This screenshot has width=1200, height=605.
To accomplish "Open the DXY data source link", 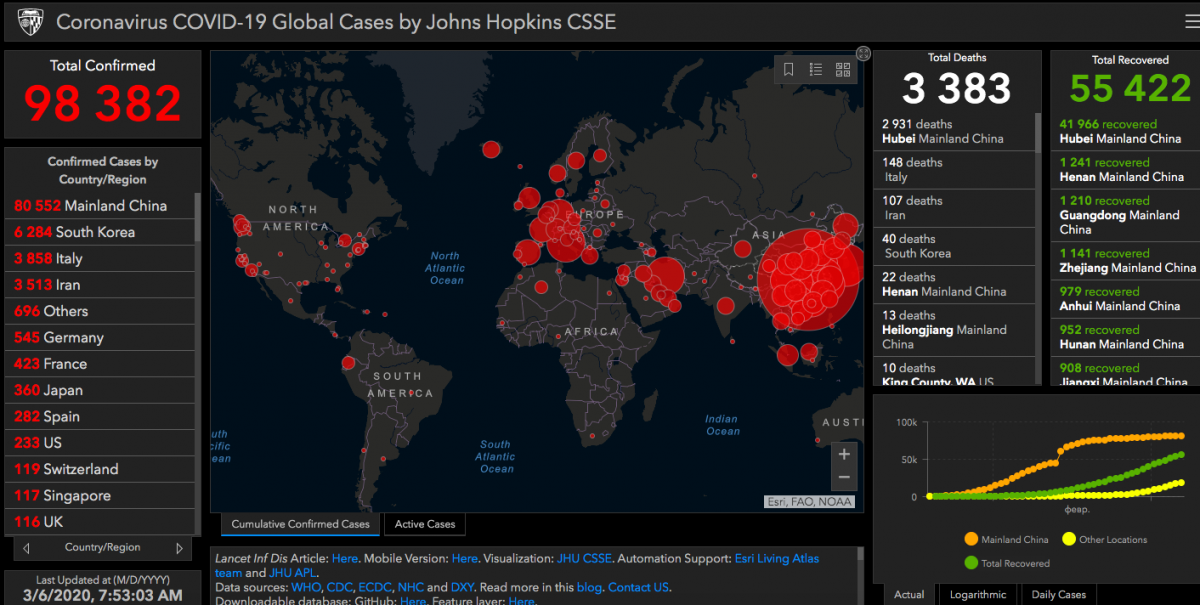I will click(x=463, y=587).
